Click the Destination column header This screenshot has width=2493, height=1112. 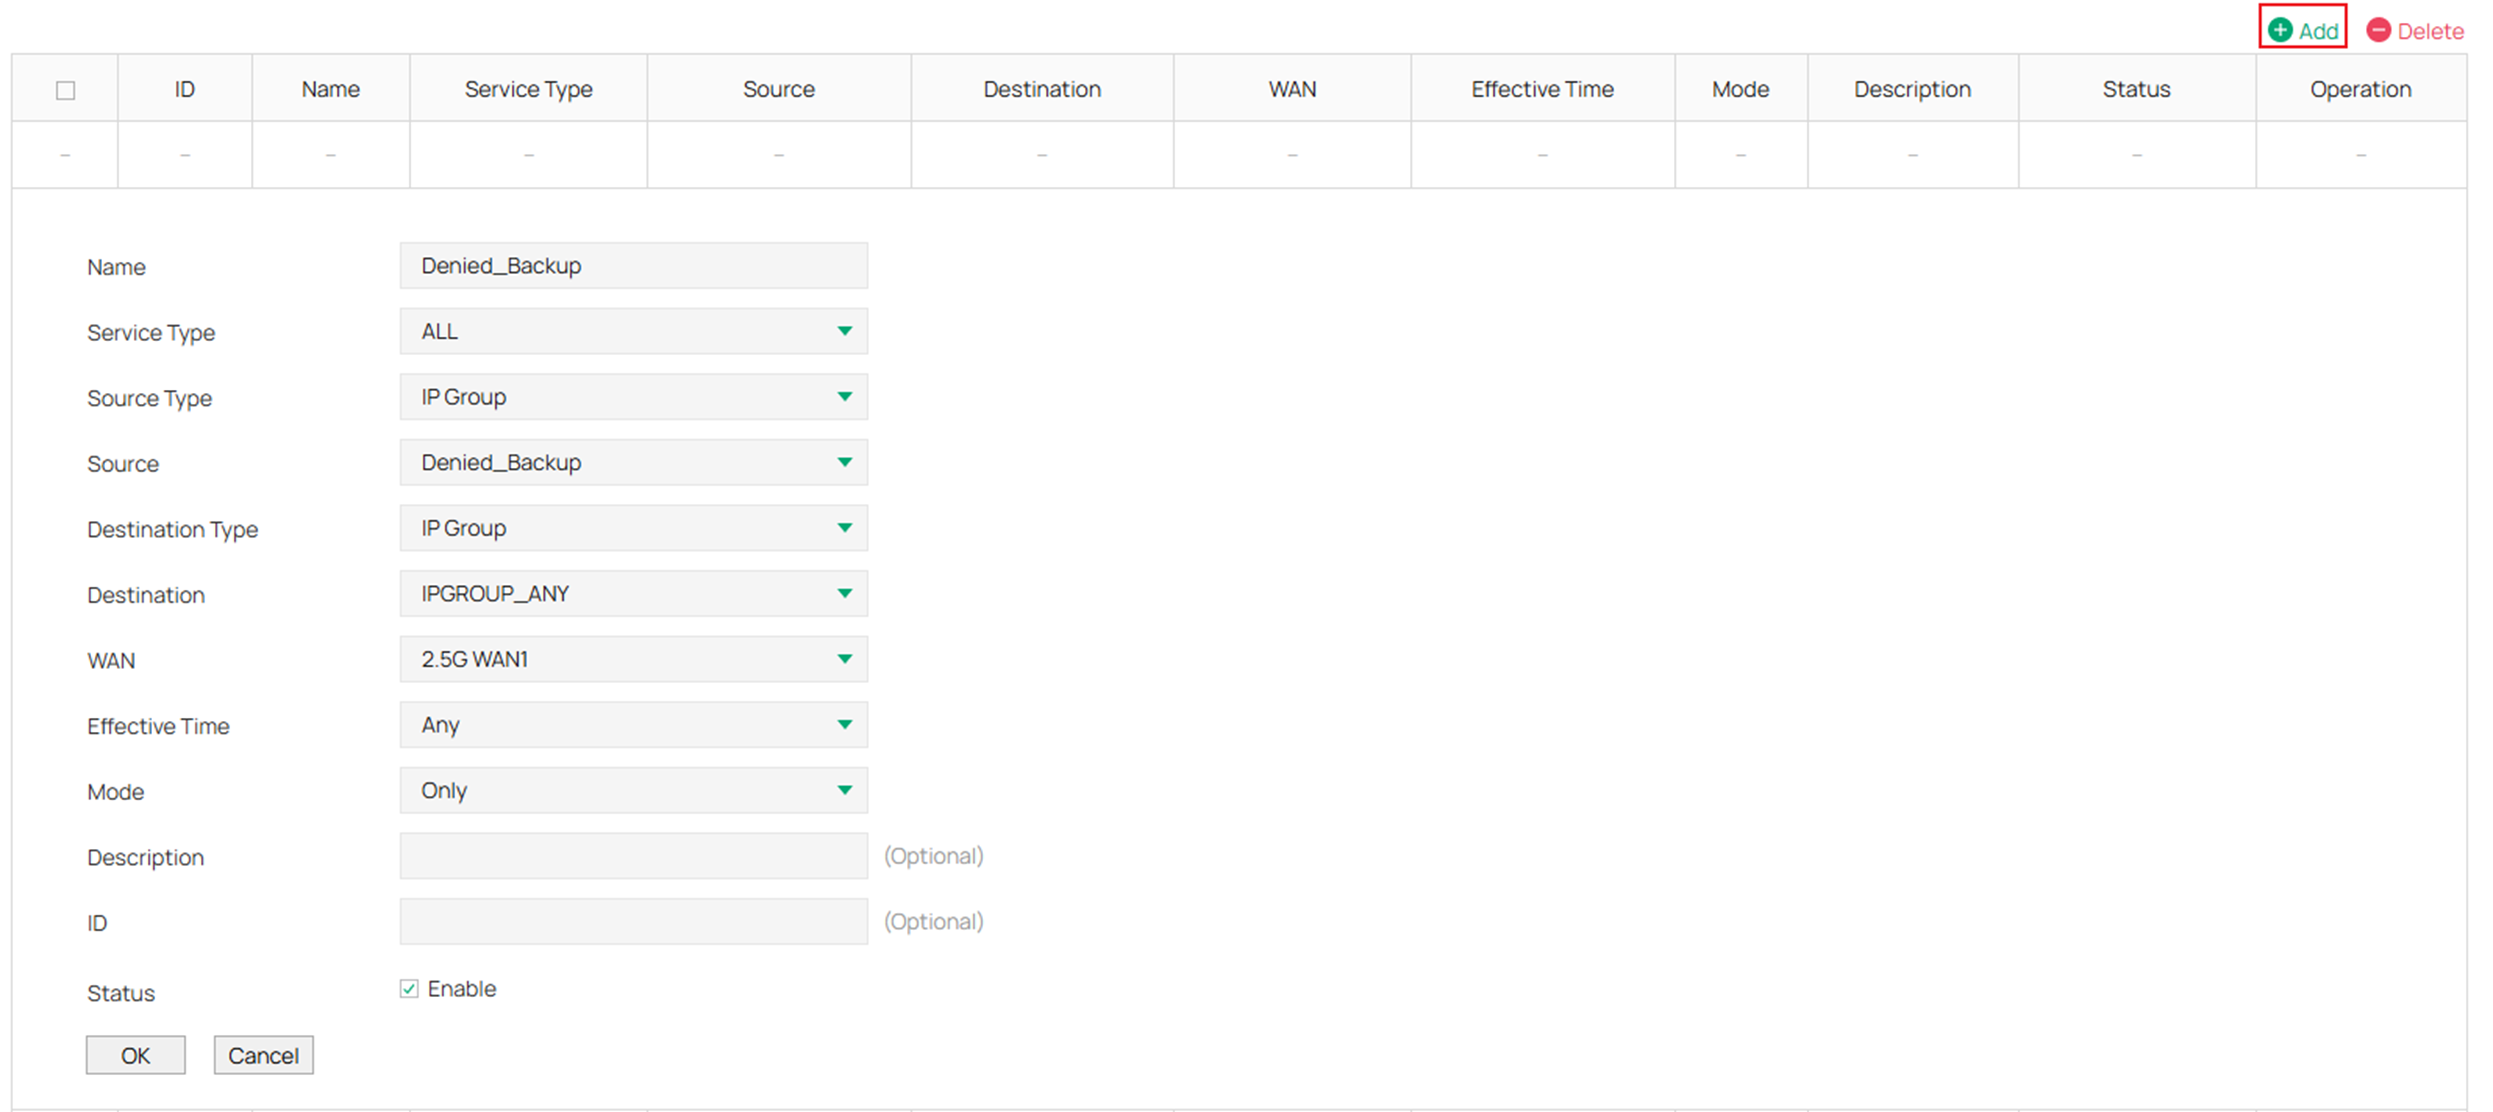[x=1042, y=89]
